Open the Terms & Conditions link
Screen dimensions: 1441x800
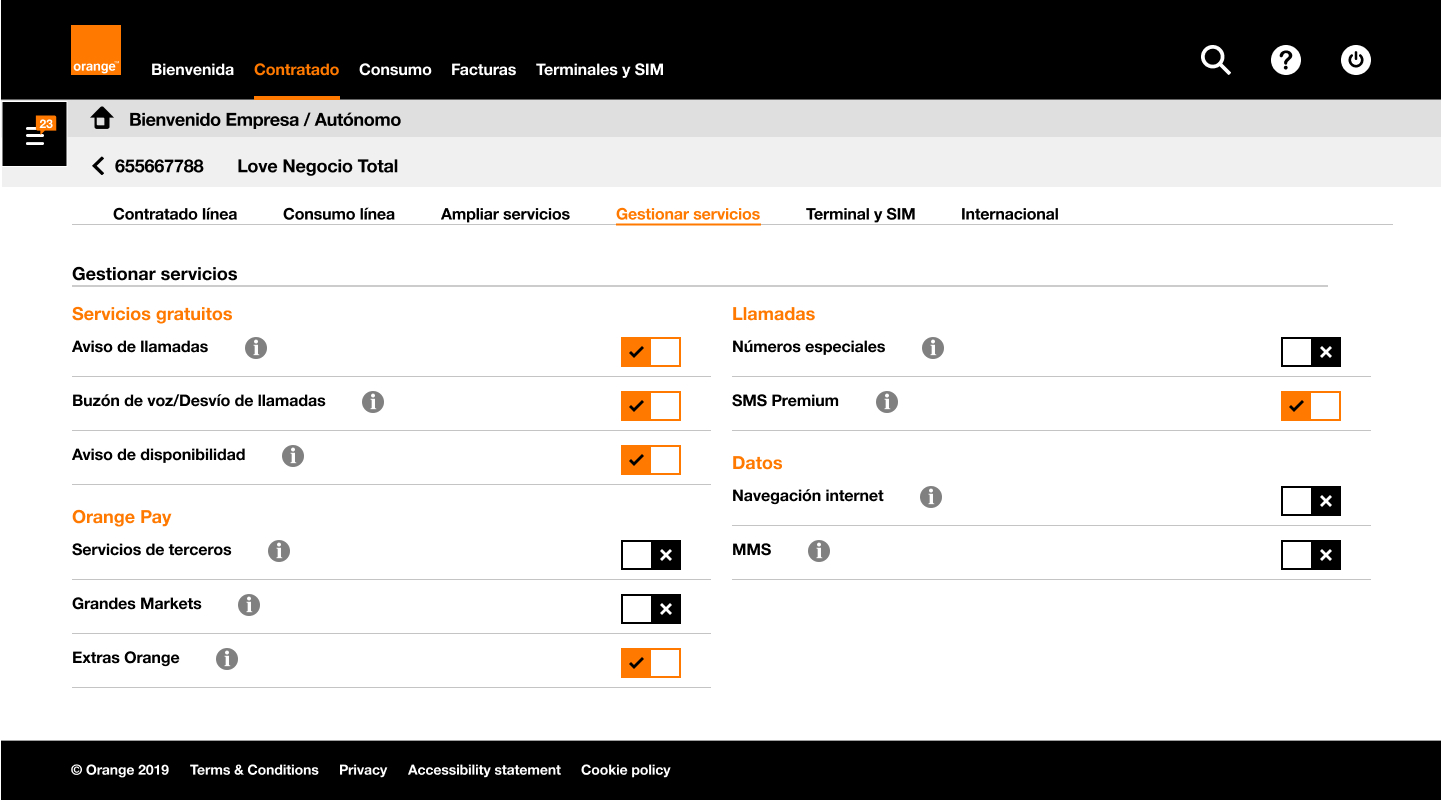click(x=254, y=770)
